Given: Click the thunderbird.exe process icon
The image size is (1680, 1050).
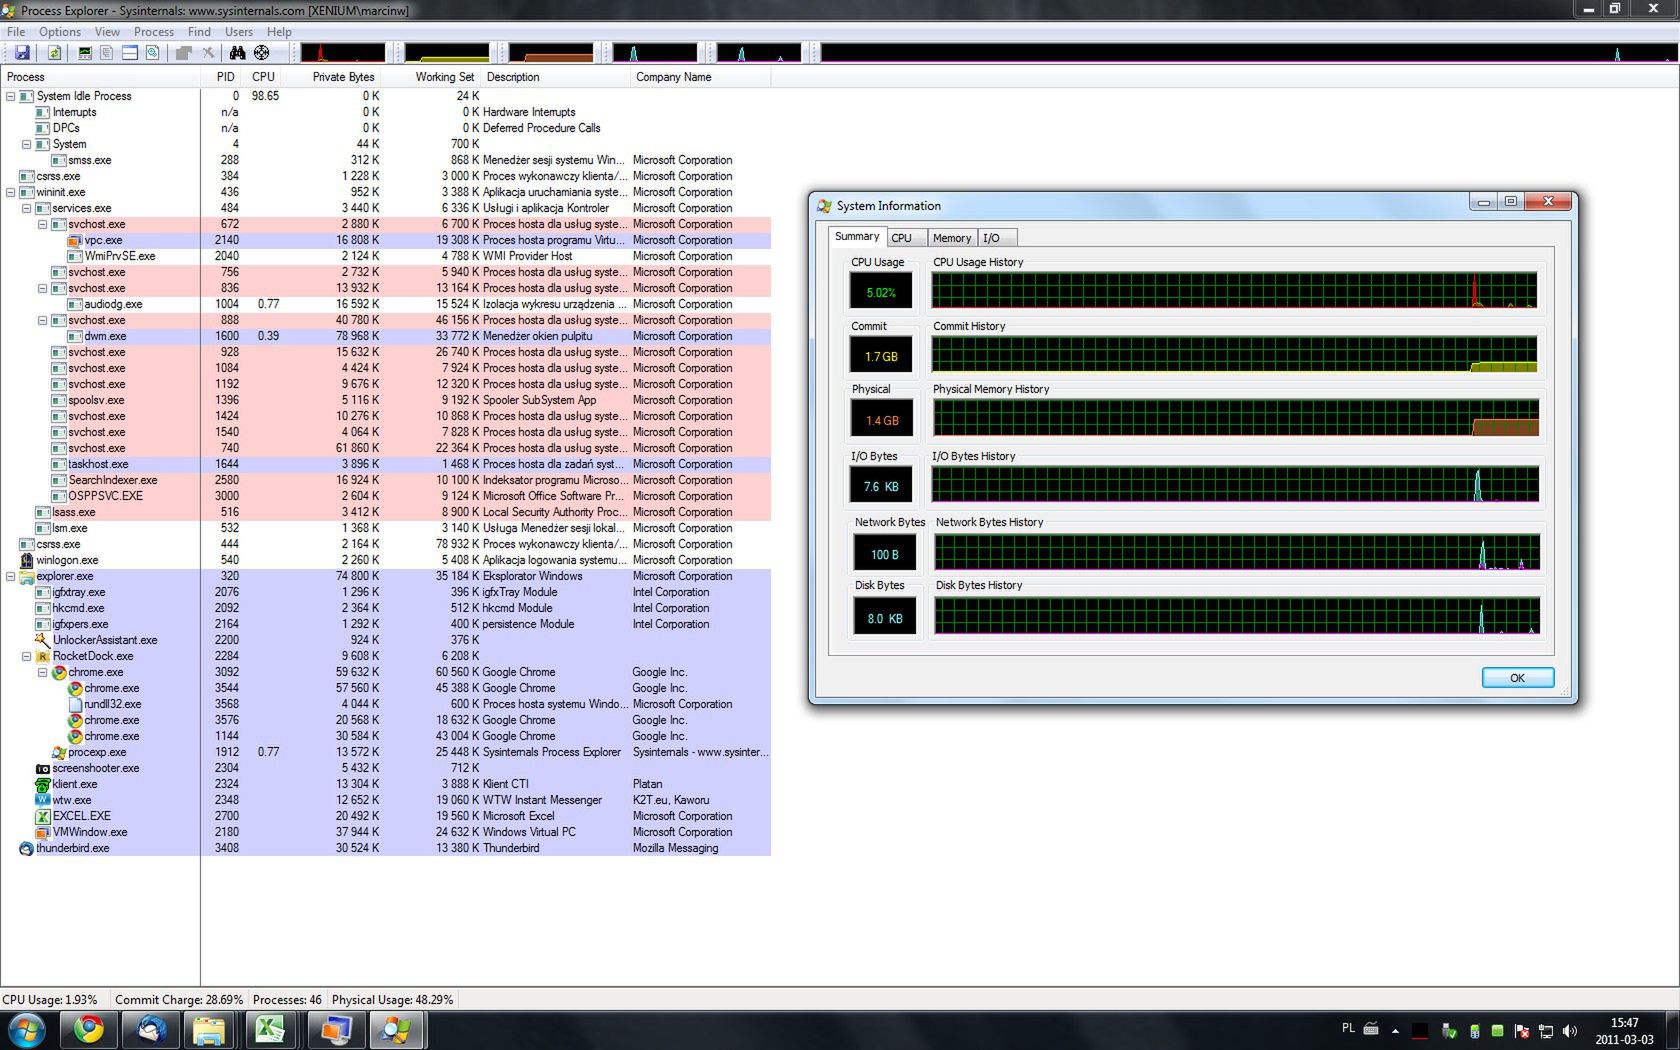Looking at the screenshot, I should tap(27, 848).
